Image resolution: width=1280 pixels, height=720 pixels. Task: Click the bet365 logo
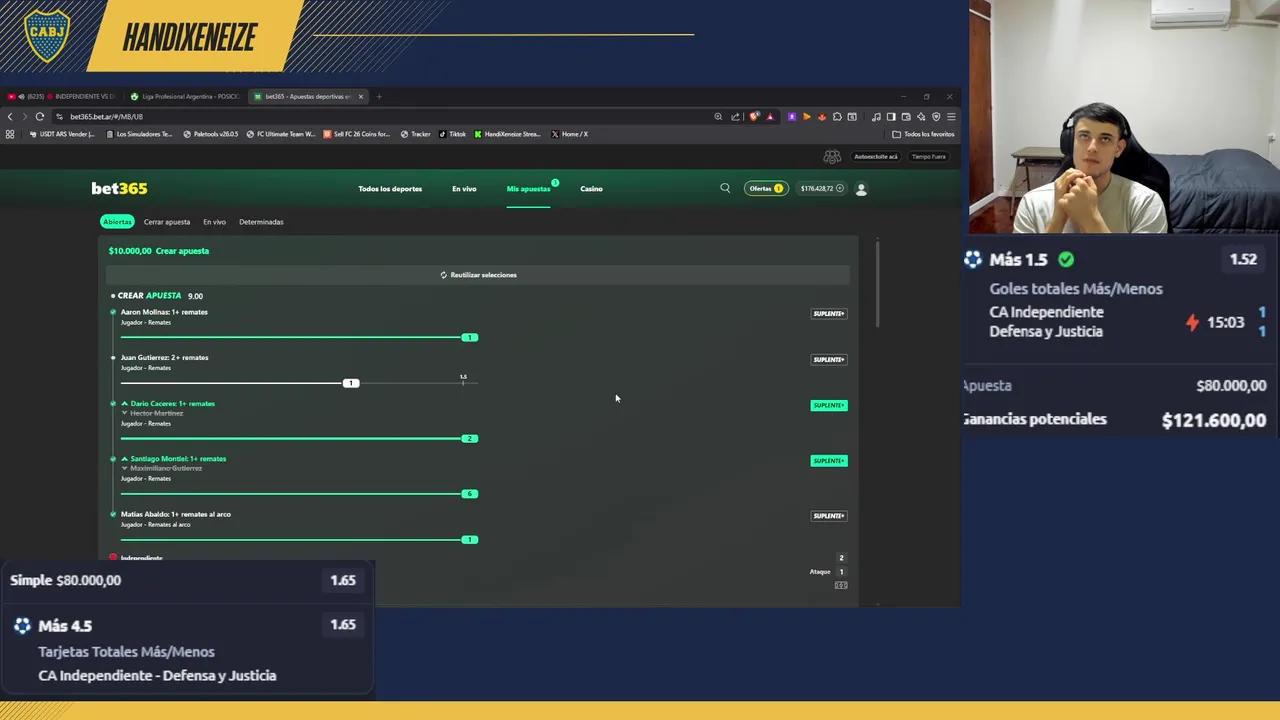(x=119, y=188)
